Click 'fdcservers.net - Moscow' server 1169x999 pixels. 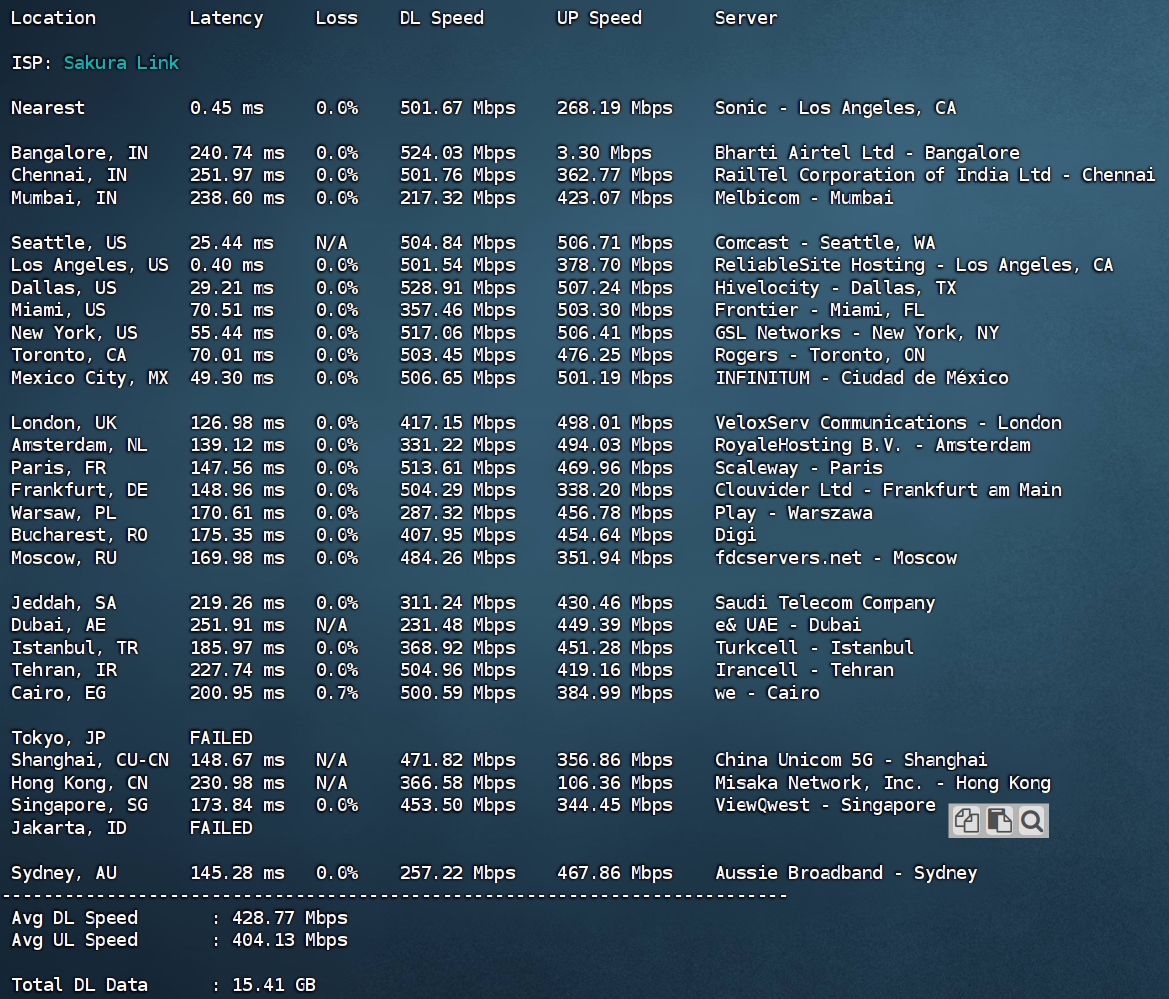(x=835, y=558)
